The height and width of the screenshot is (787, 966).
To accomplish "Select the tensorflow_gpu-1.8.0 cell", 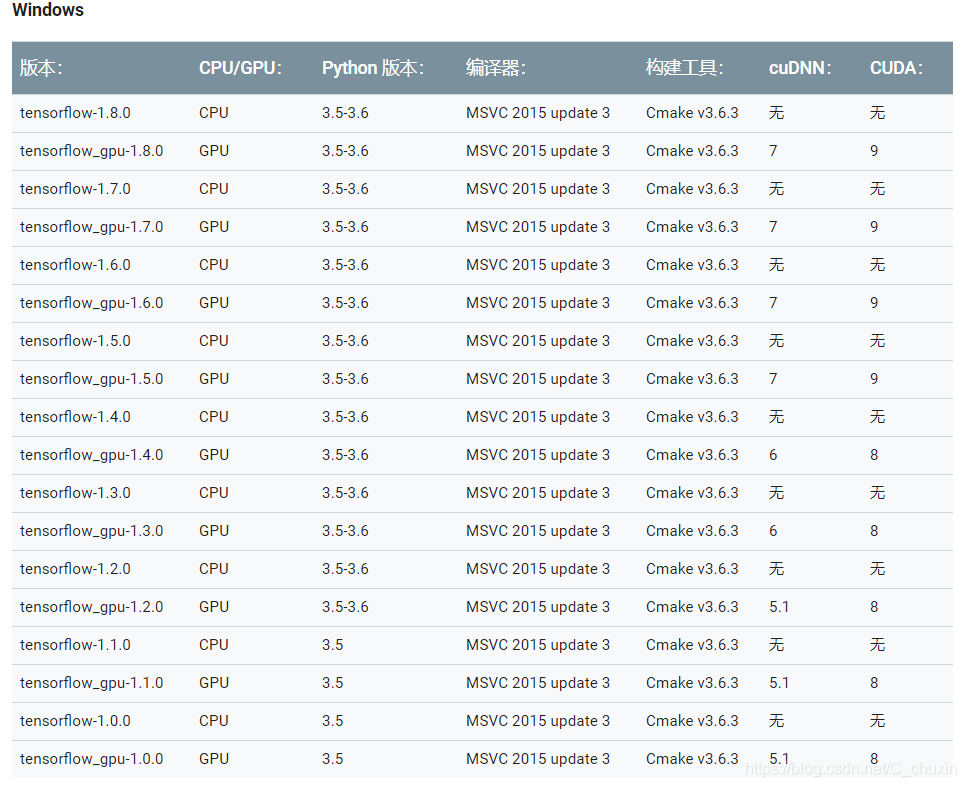I will (91, 151).
